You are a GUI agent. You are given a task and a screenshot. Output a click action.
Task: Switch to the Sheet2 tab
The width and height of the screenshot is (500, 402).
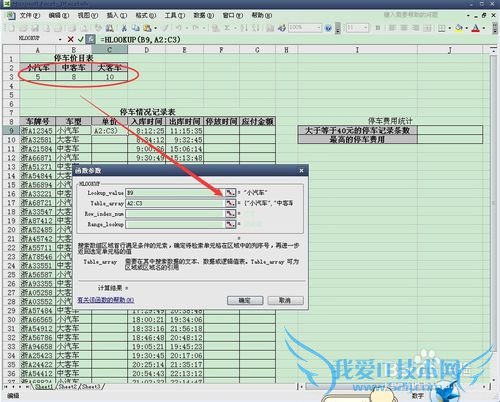click(x=67, y=387)
